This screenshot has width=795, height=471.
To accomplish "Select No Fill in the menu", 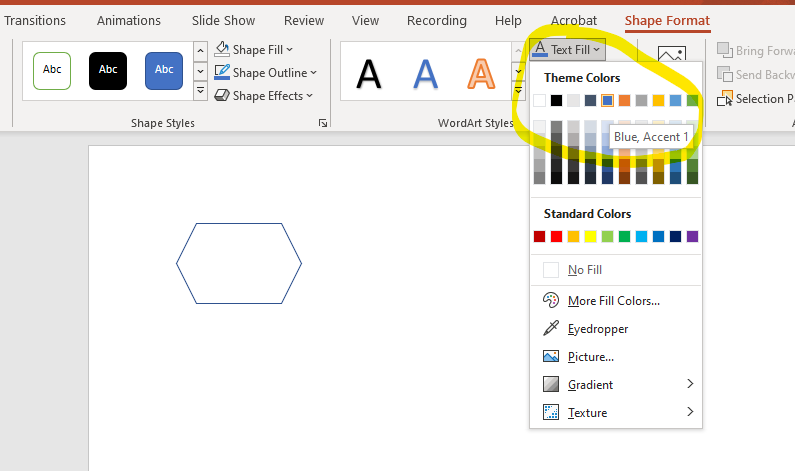I will coord(584,270).
